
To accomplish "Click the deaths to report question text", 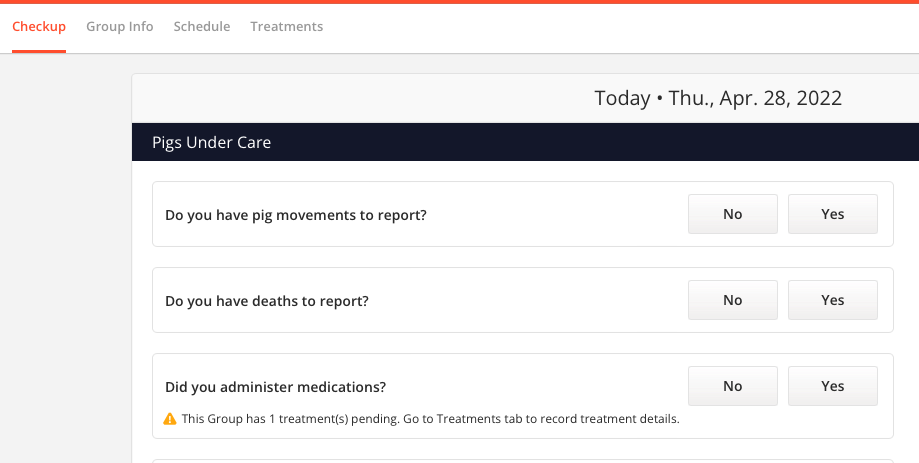I will [x=267, y=301].
